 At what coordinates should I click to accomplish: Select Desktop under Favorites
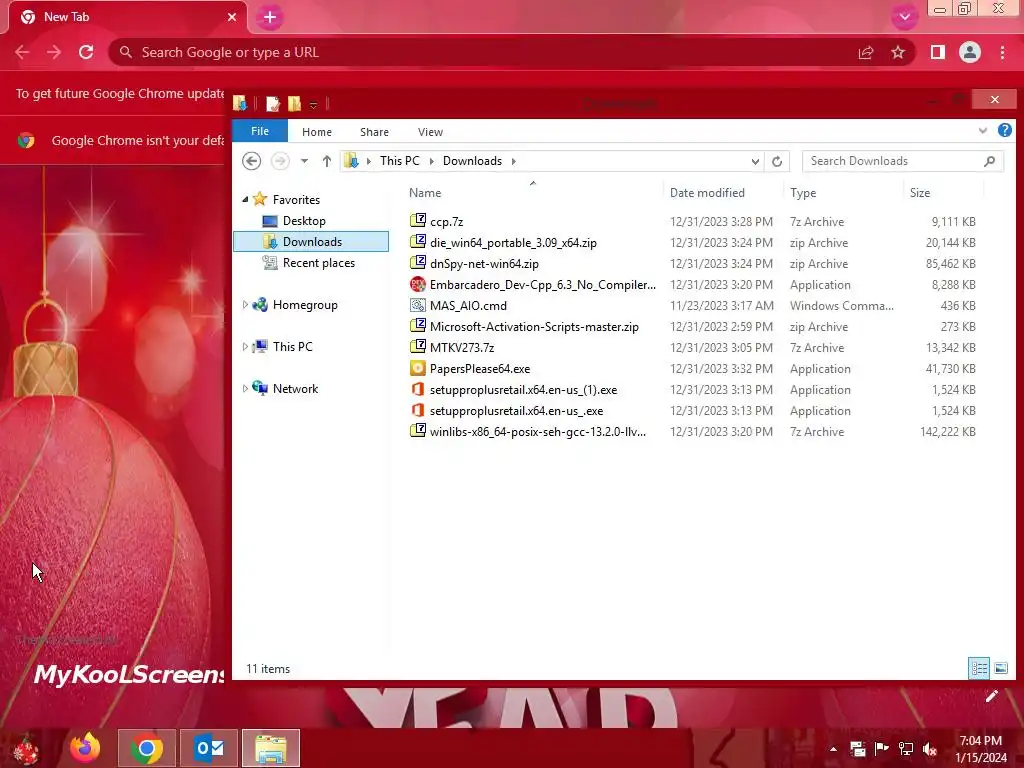(x=304, y=221)
